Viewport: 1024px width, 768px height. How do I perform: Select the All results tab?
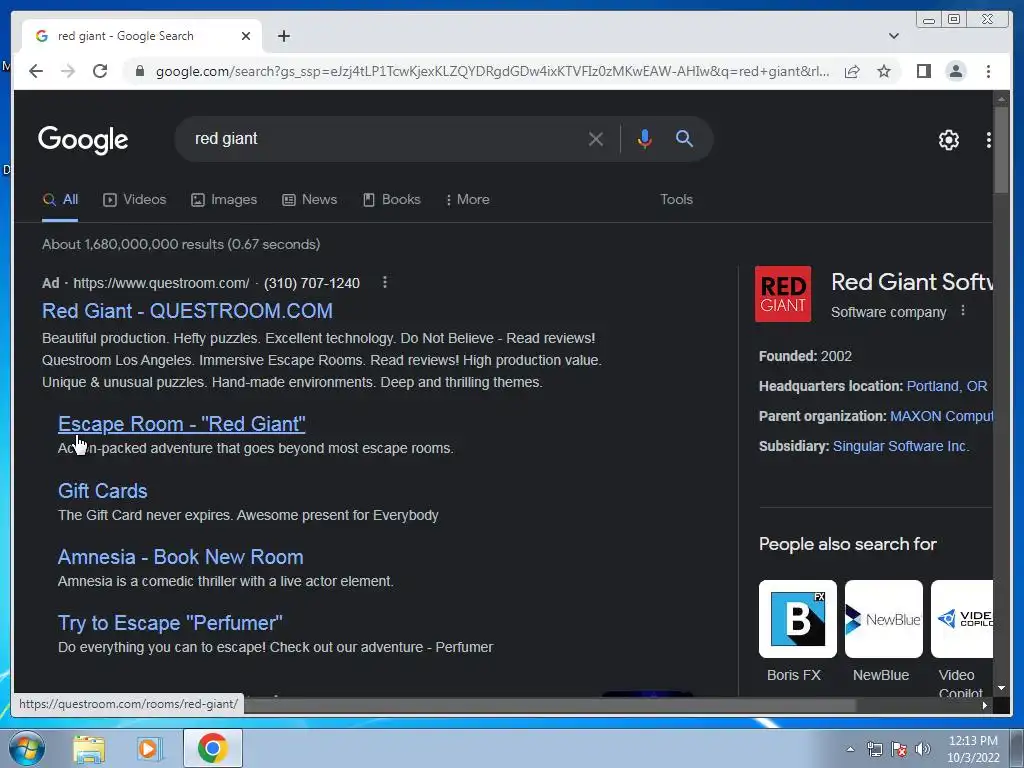click(60, 200)
